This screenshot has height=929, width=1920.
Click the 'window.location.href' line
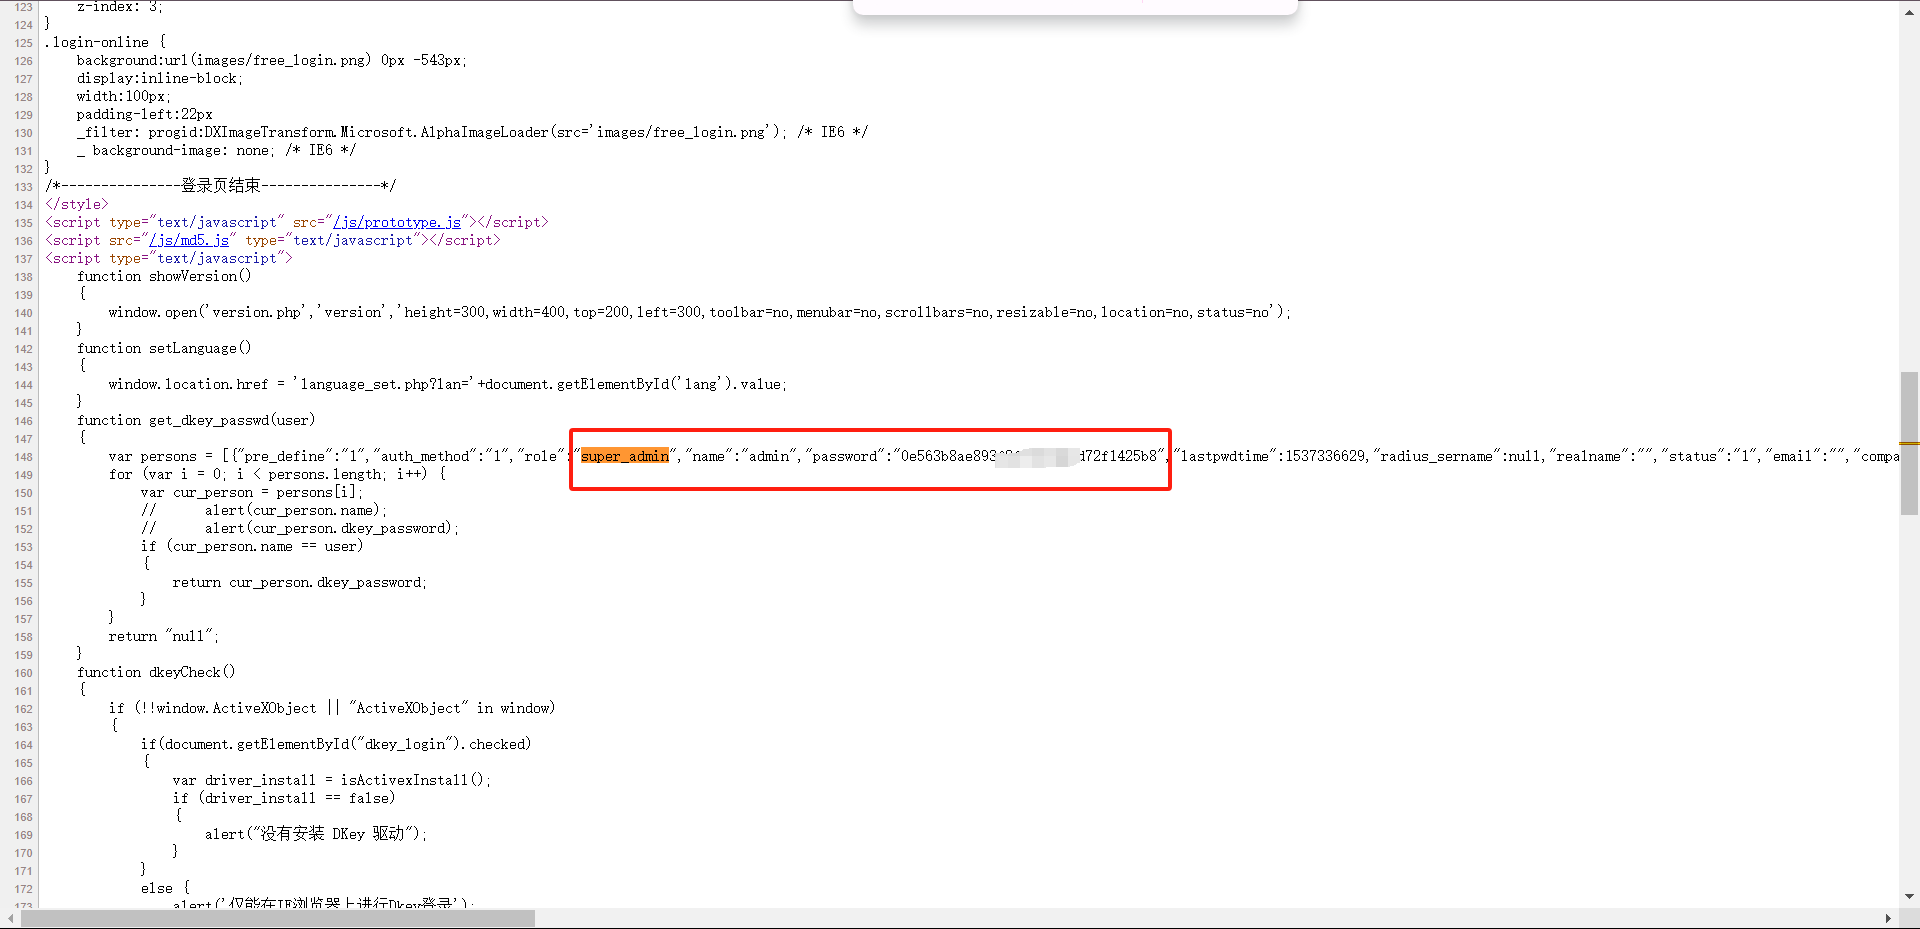pyautogui.click(x=448, y=384)
